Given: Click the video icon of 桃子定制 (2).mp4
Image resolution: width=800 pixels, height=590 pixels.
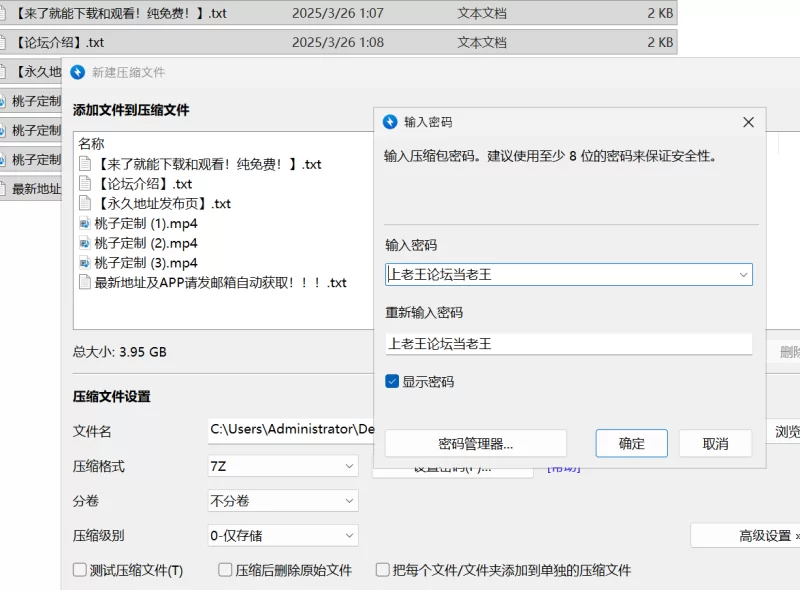Looking at the screenshot, I should [85, 243].
